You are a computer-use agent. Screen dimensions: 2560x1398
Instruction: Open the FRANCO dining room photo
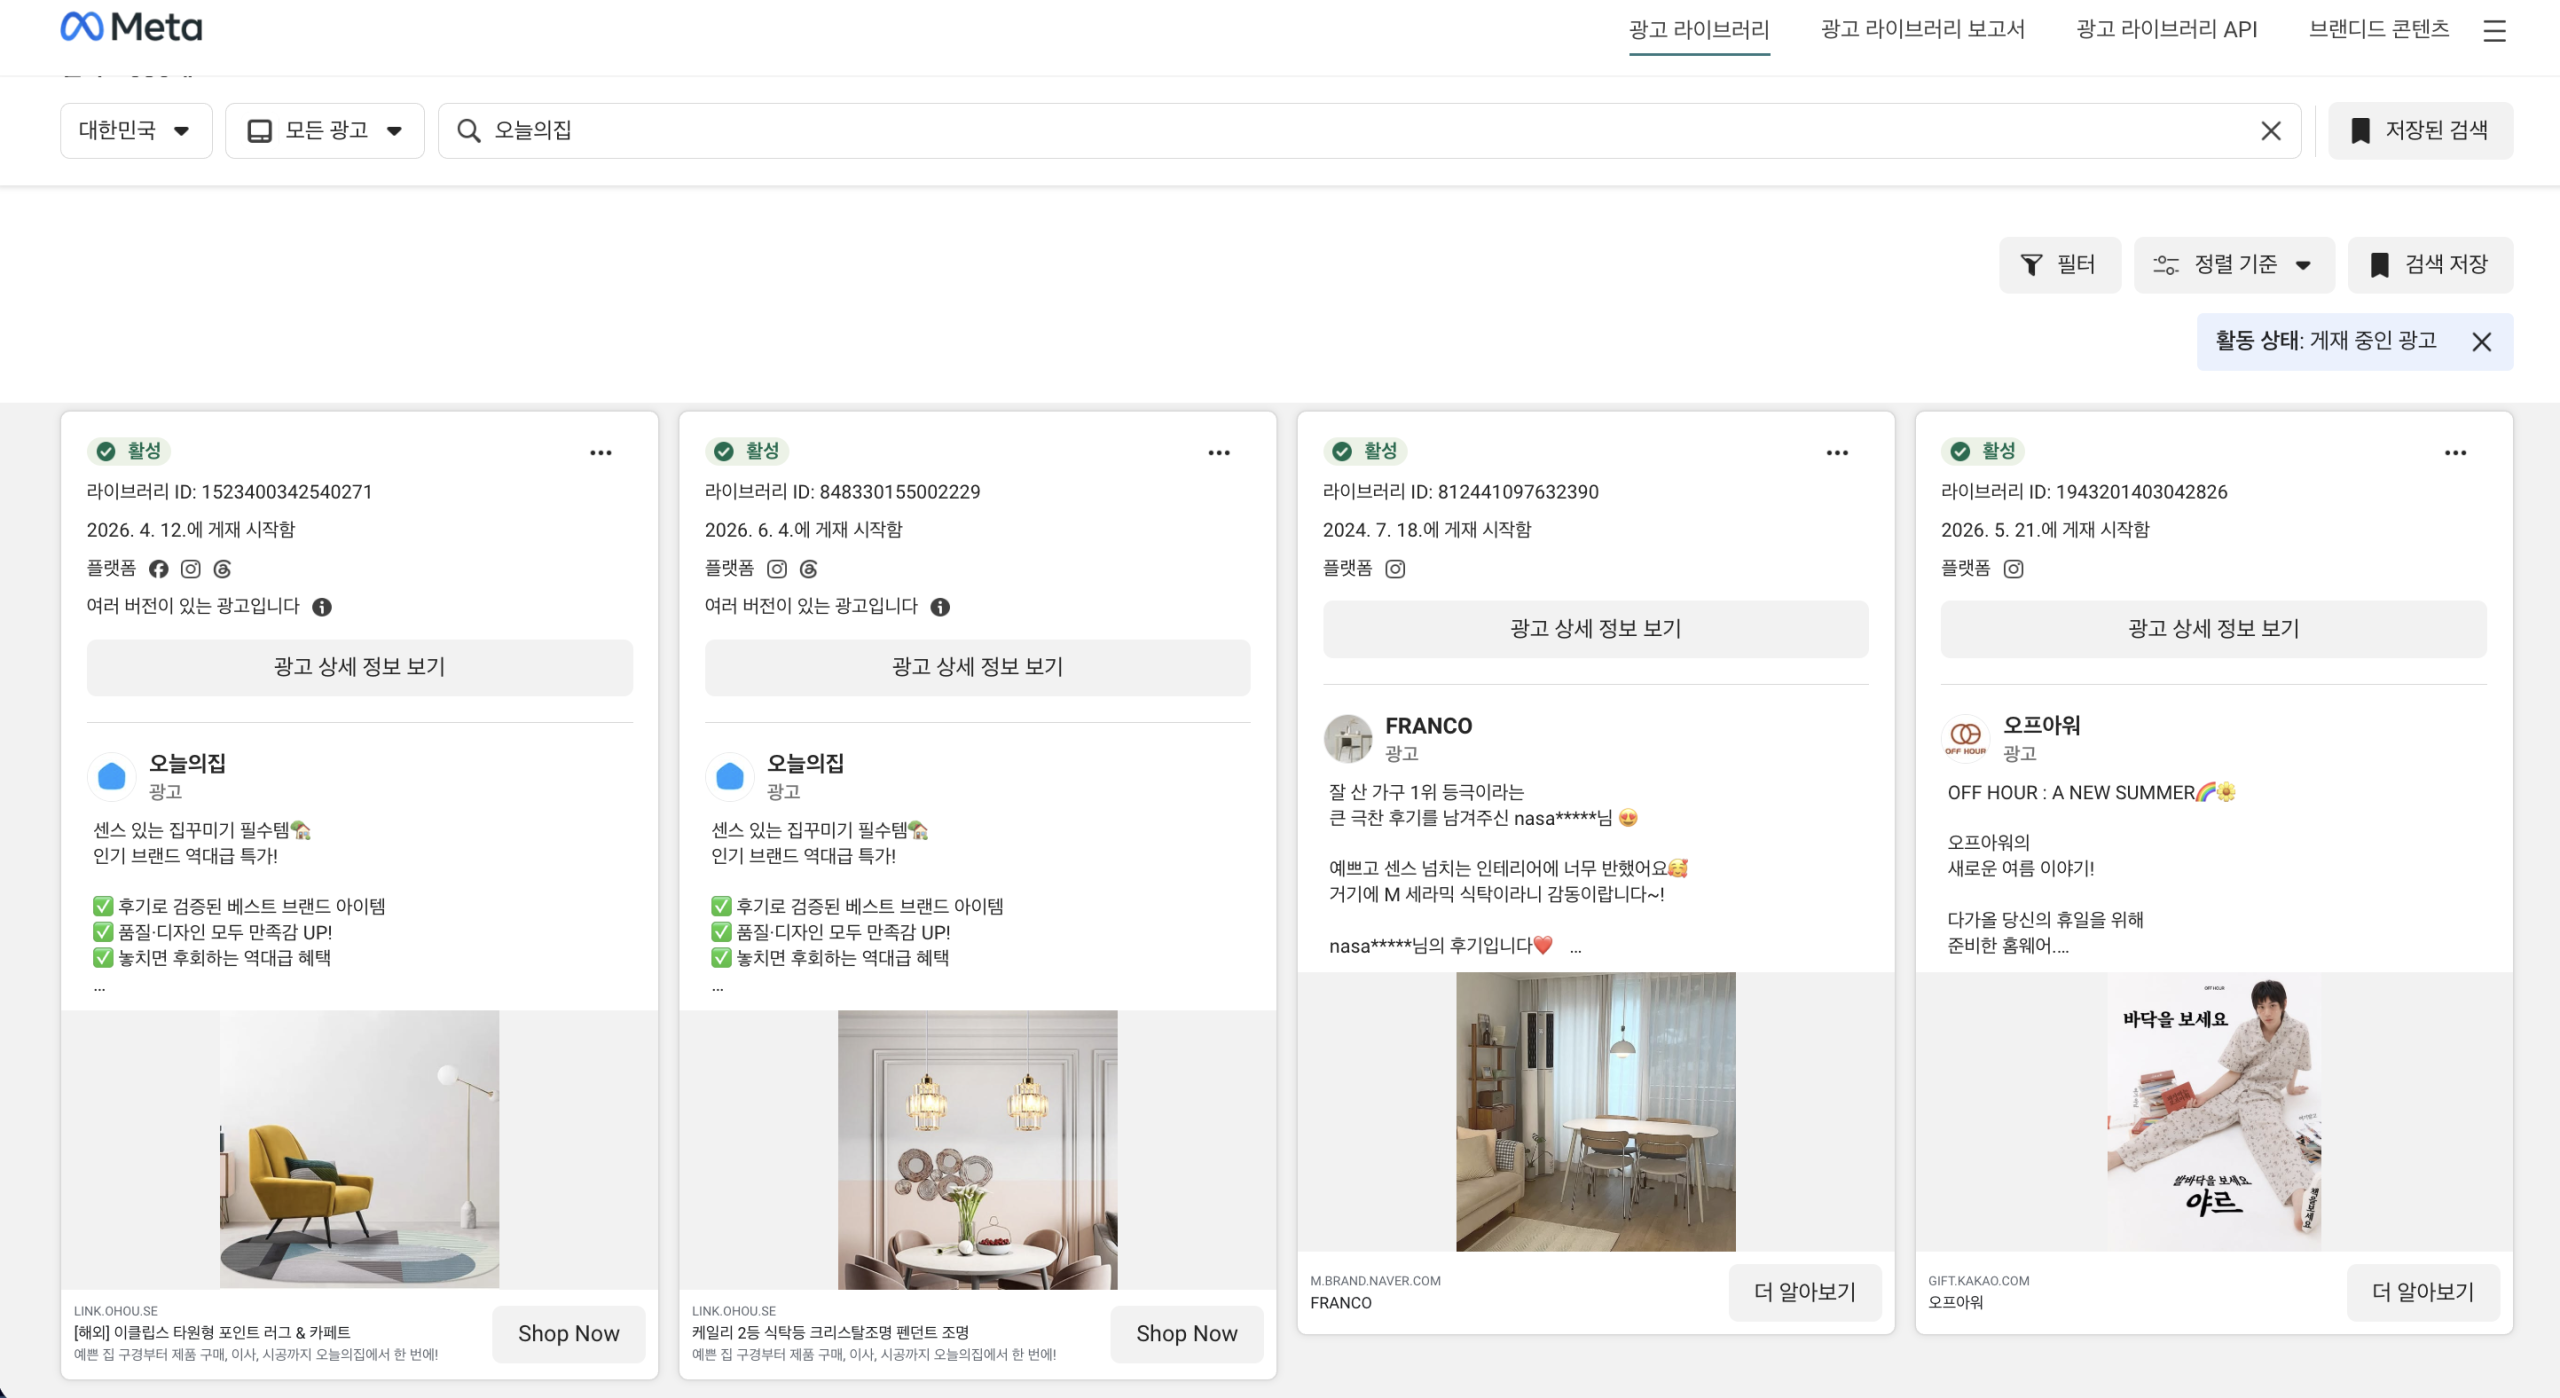[1596, 1112]
